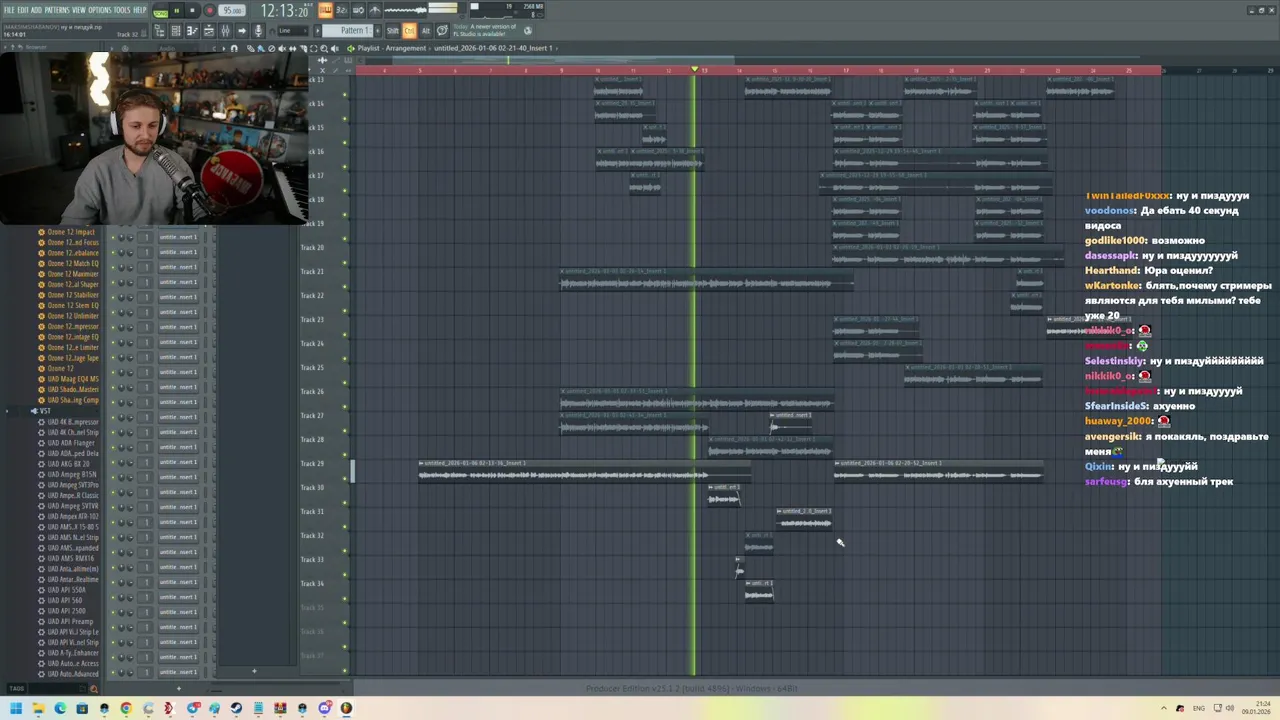This screenshot has width=1280, height=720.
Task: Toggle the Shift modifier button
Action: [392, 31]
